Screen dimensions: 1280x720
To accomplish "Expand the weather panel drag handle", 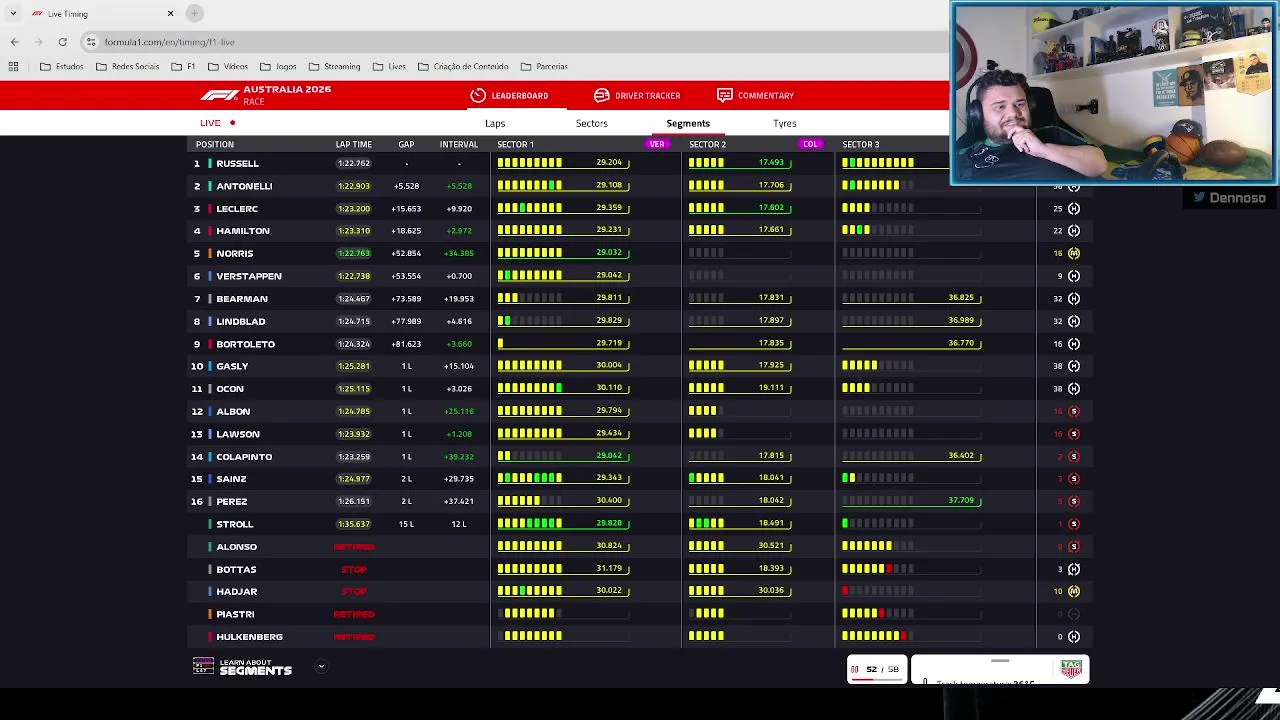I will 999,661.
